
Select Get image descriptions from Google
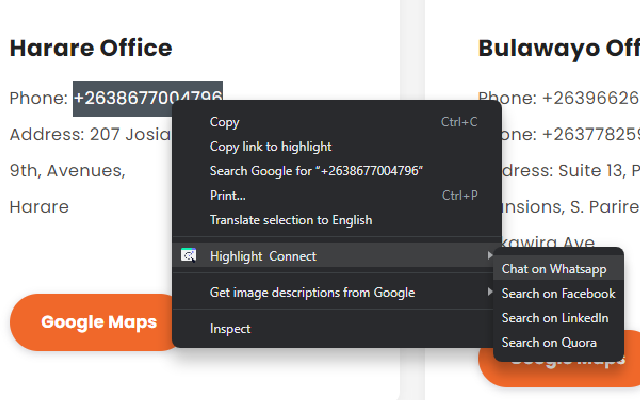click(x=312, y=293)
